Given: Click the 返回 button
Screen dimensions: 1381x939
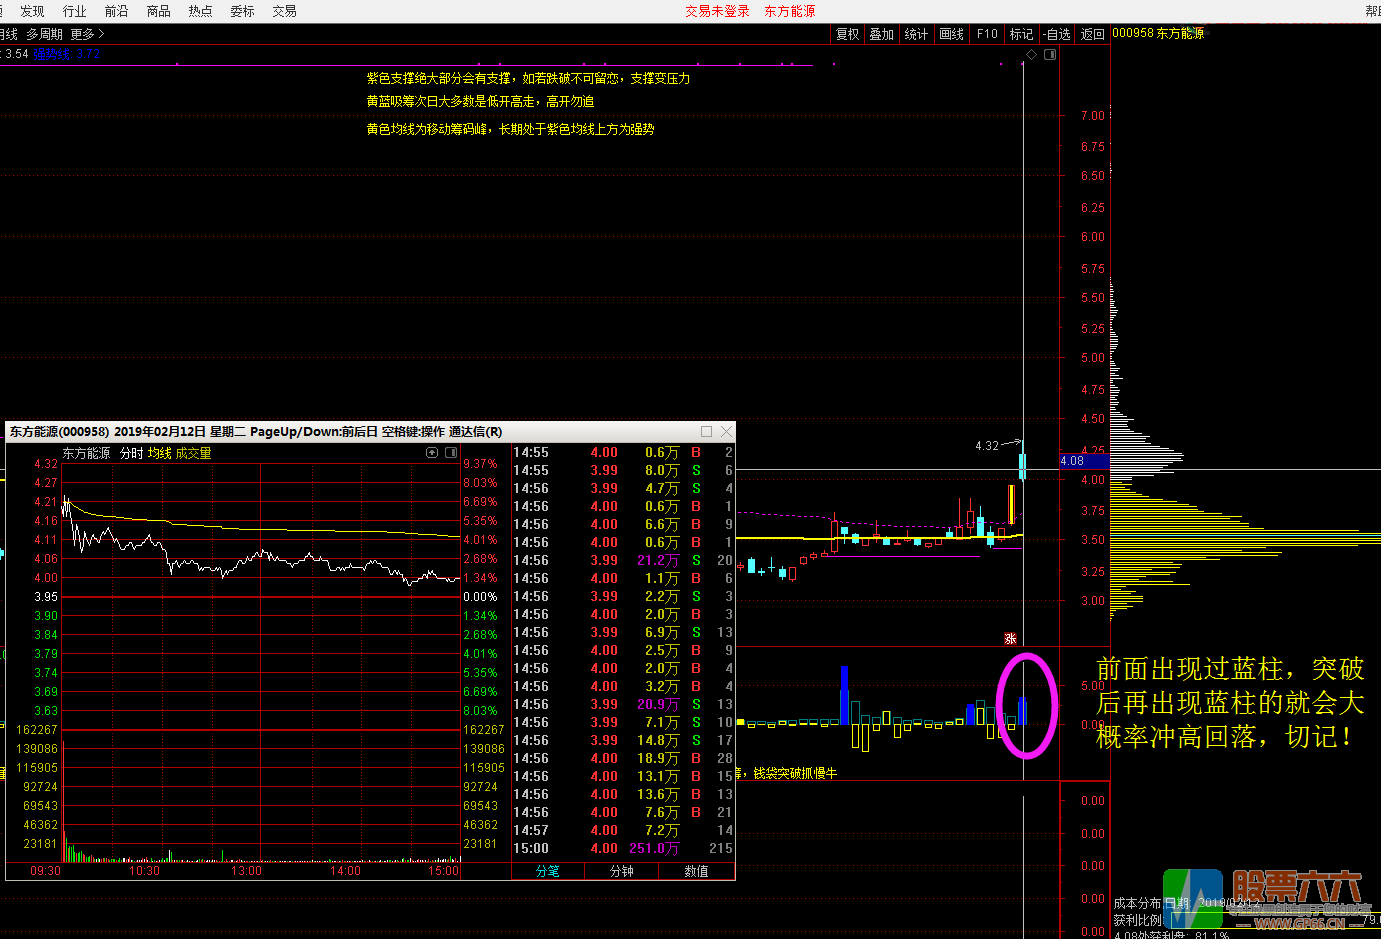Looking at the screenshot, I should click(x=1092, y=34).
